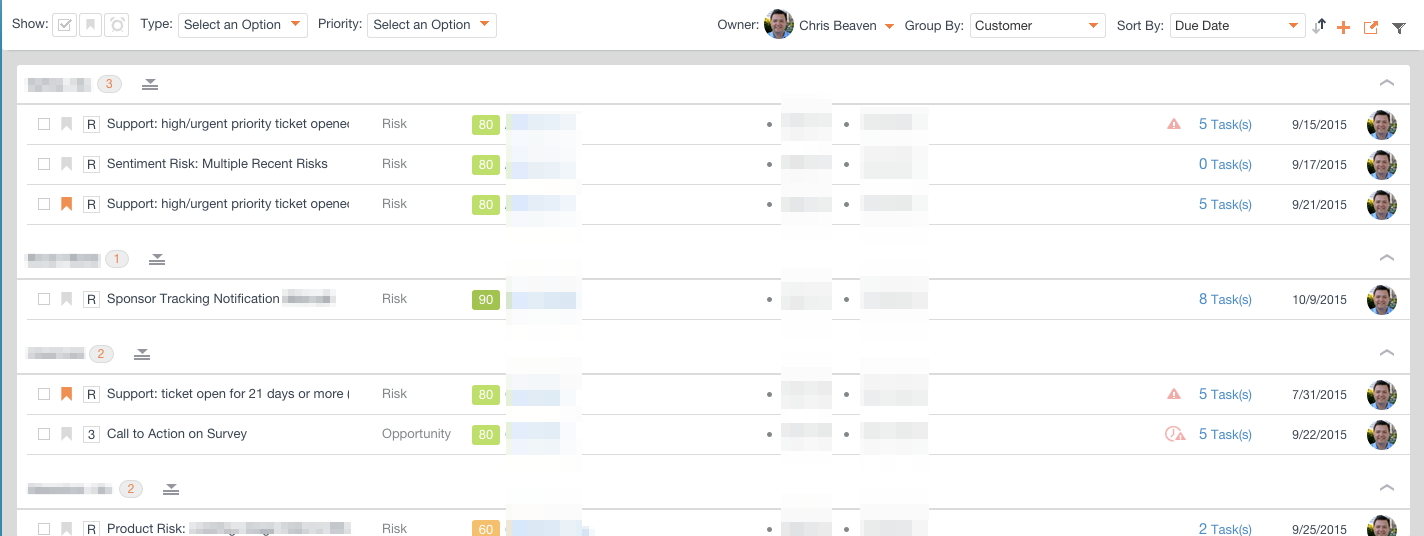Add a new item with the plus icon
Screen dimensions: 1424x536
[1343, 27]
